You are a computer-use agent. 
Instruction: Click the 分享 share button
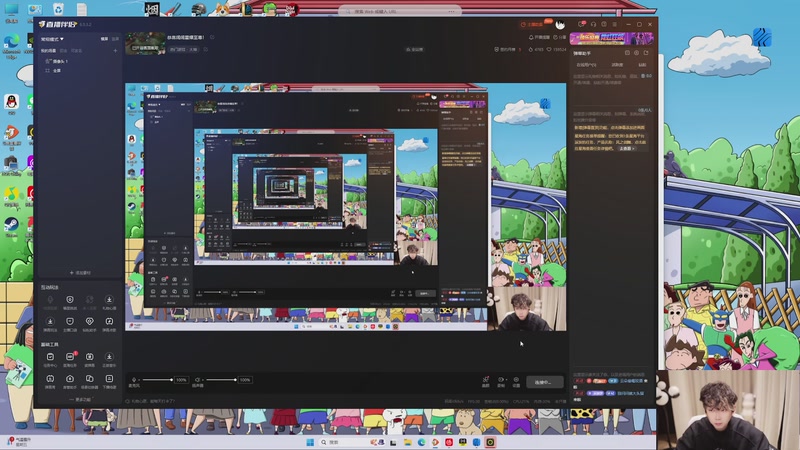pos(560,37)
